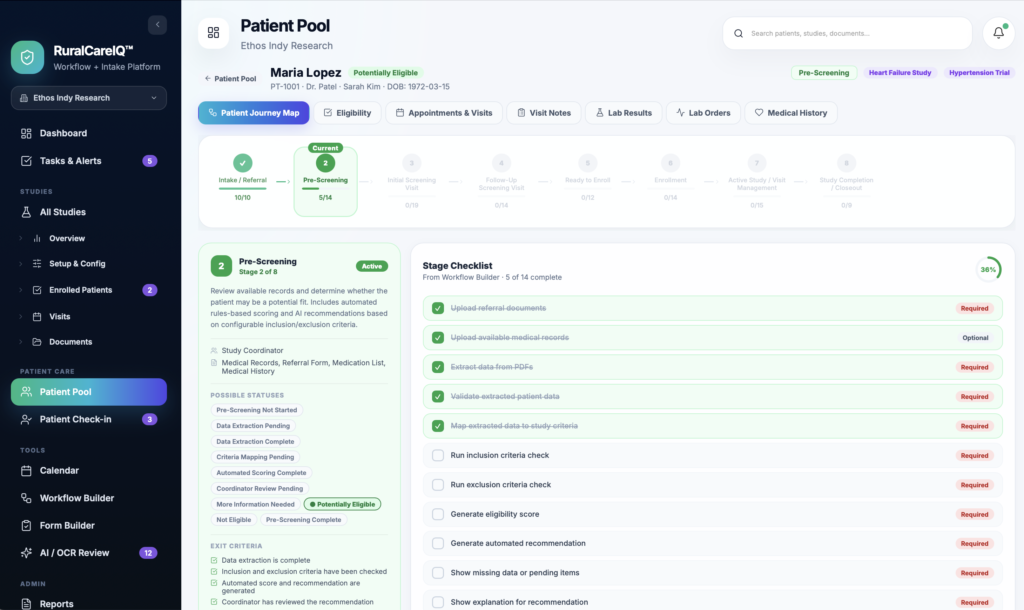Open the Appointments & Visits tab

point(444,113)
